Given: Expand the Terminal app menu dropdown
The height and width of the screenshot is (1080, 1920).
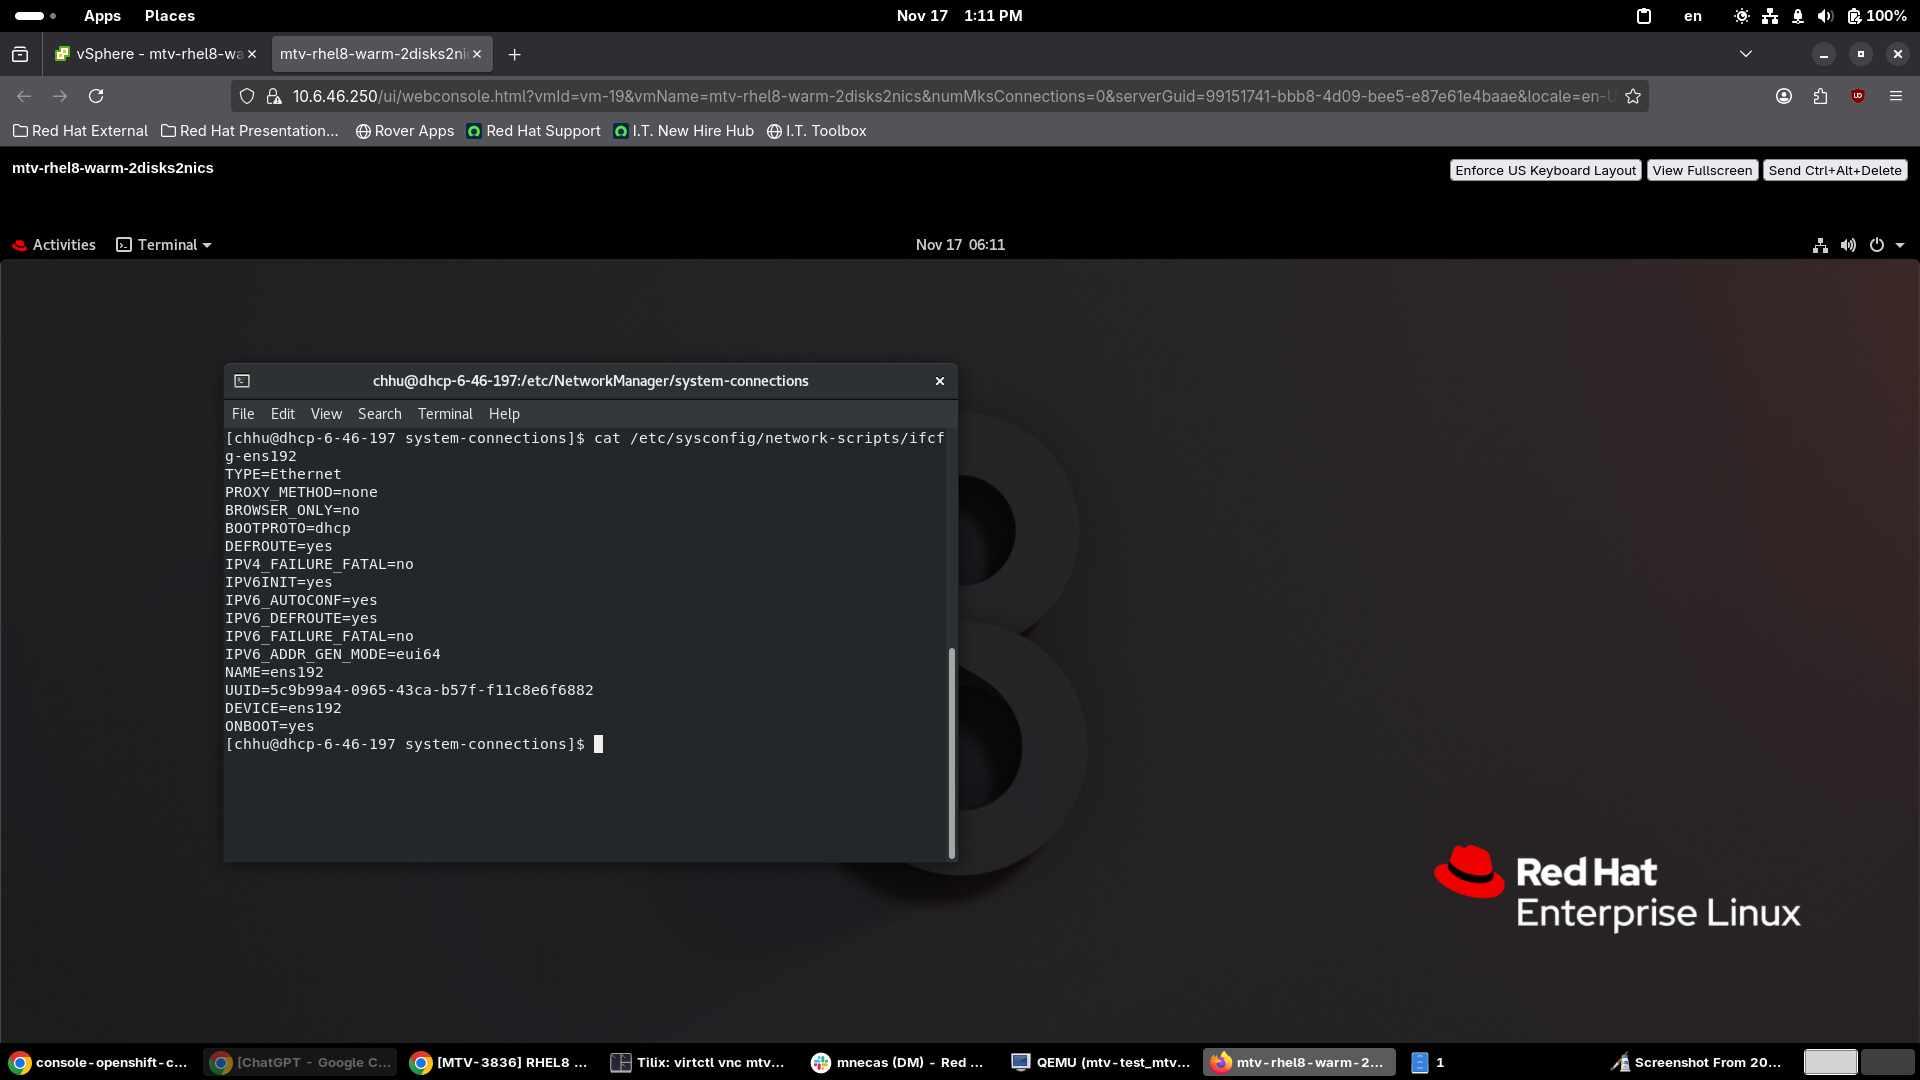Looking at the screenshot, I should tap(165, 245).
